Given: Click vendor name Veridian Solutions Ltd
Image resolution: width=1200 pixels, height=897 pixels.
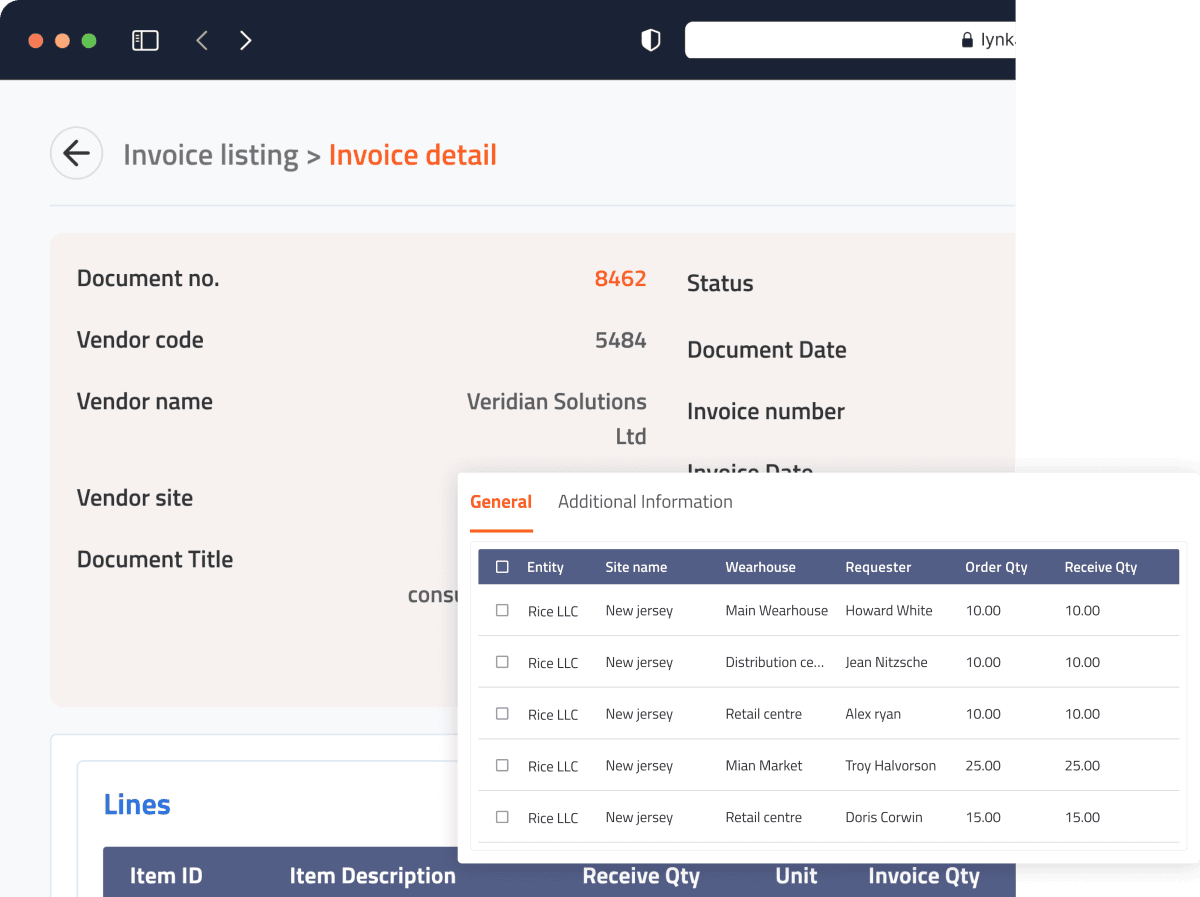Looking at the screenshot, I should (557, 418).
